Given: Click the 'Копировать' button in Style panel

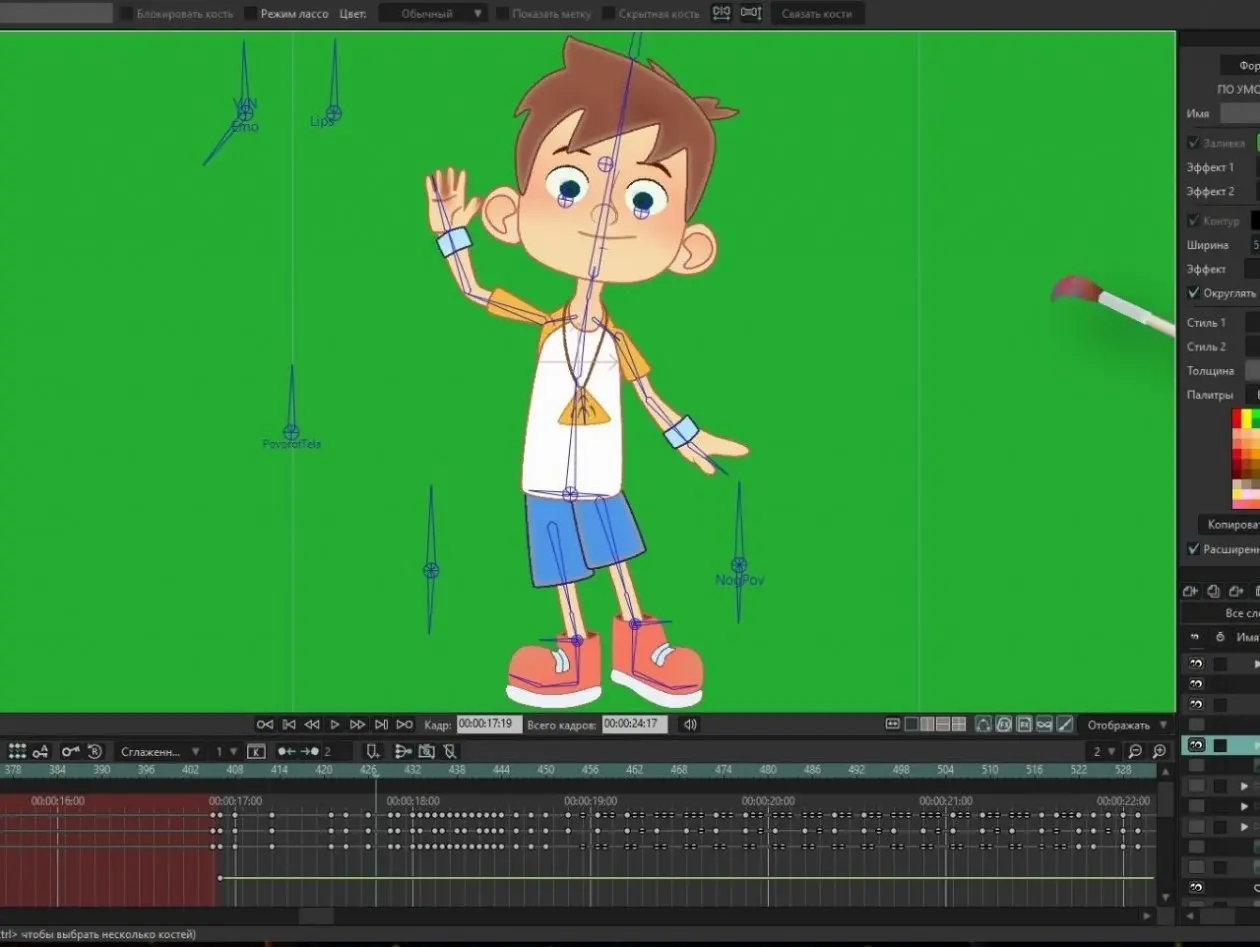Looking at the screenshot, I should tap(1229, 524).
